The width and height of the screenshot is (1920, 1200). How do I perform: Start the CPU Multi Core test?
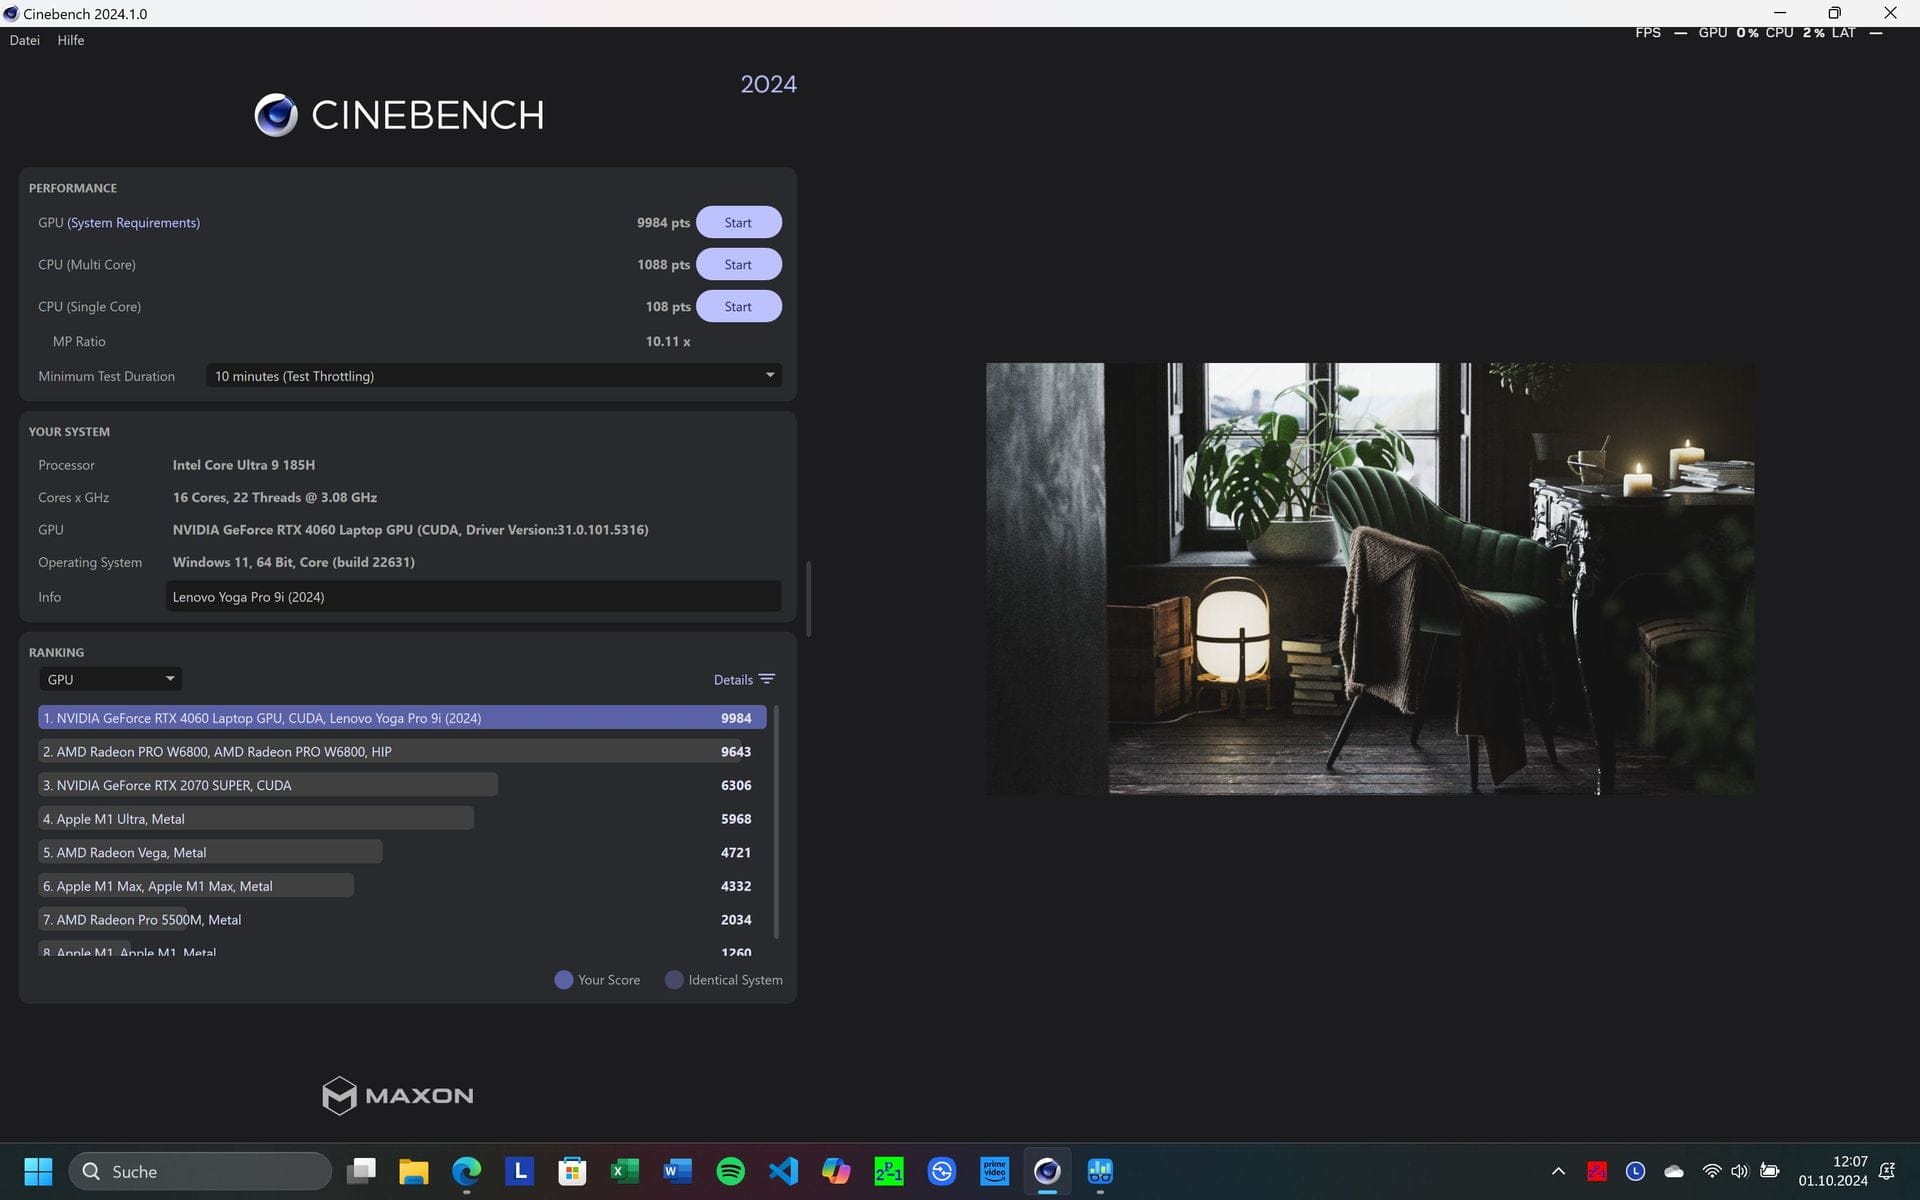tap(738, 264)
